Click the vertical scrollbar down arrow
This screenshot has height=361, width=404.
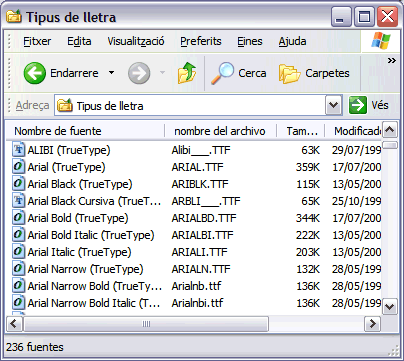pos(390,307)
